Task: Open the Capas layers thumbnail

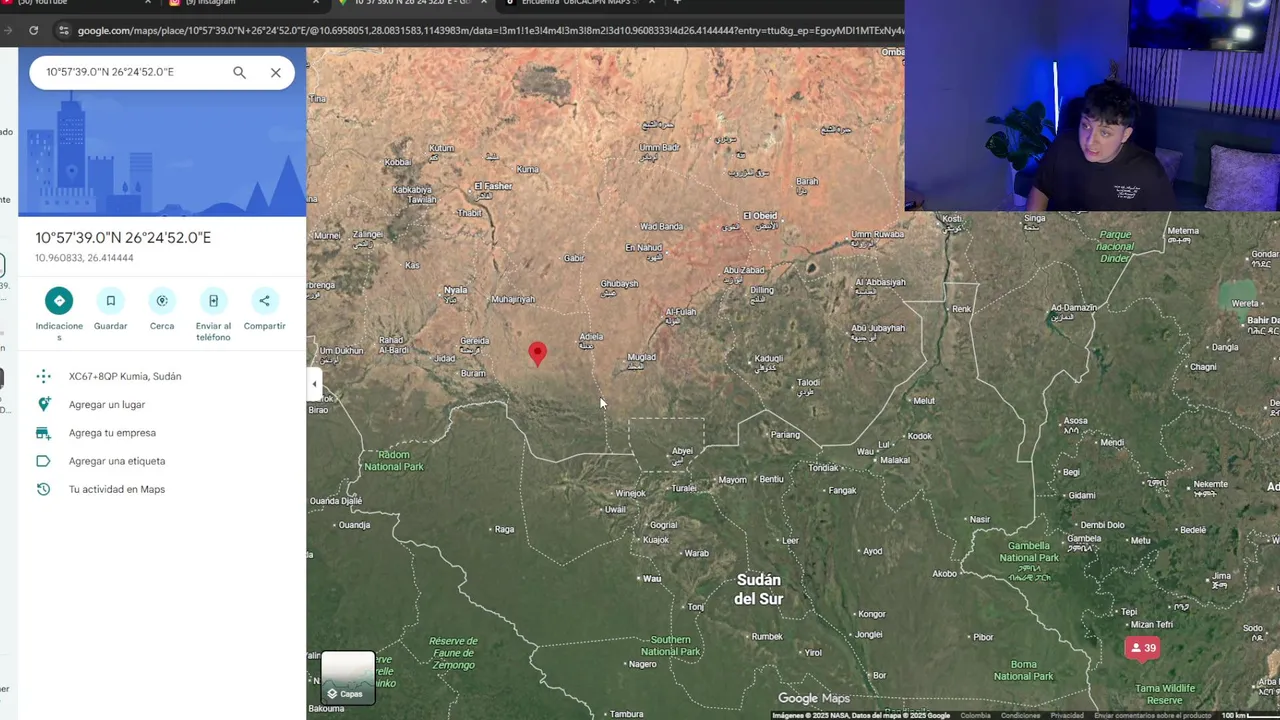Action: pyautogui.click(x=348, y=678)
